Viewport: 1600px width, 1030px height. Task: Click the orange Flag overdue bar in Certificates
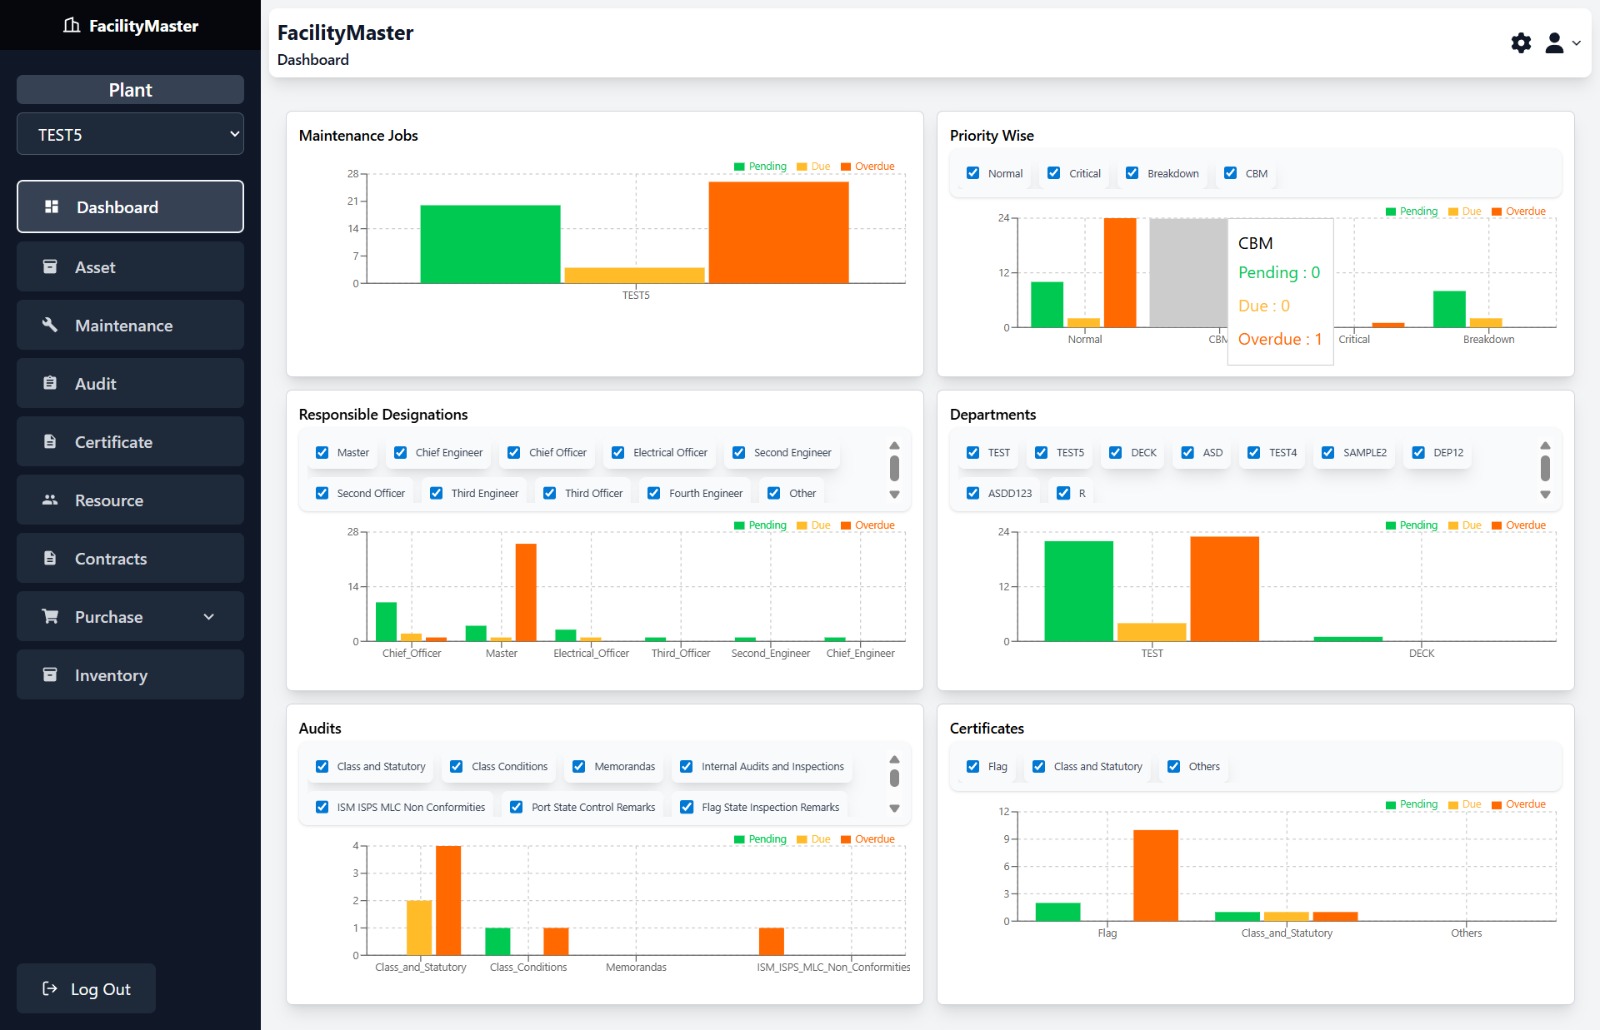(x=1155, y=875)
